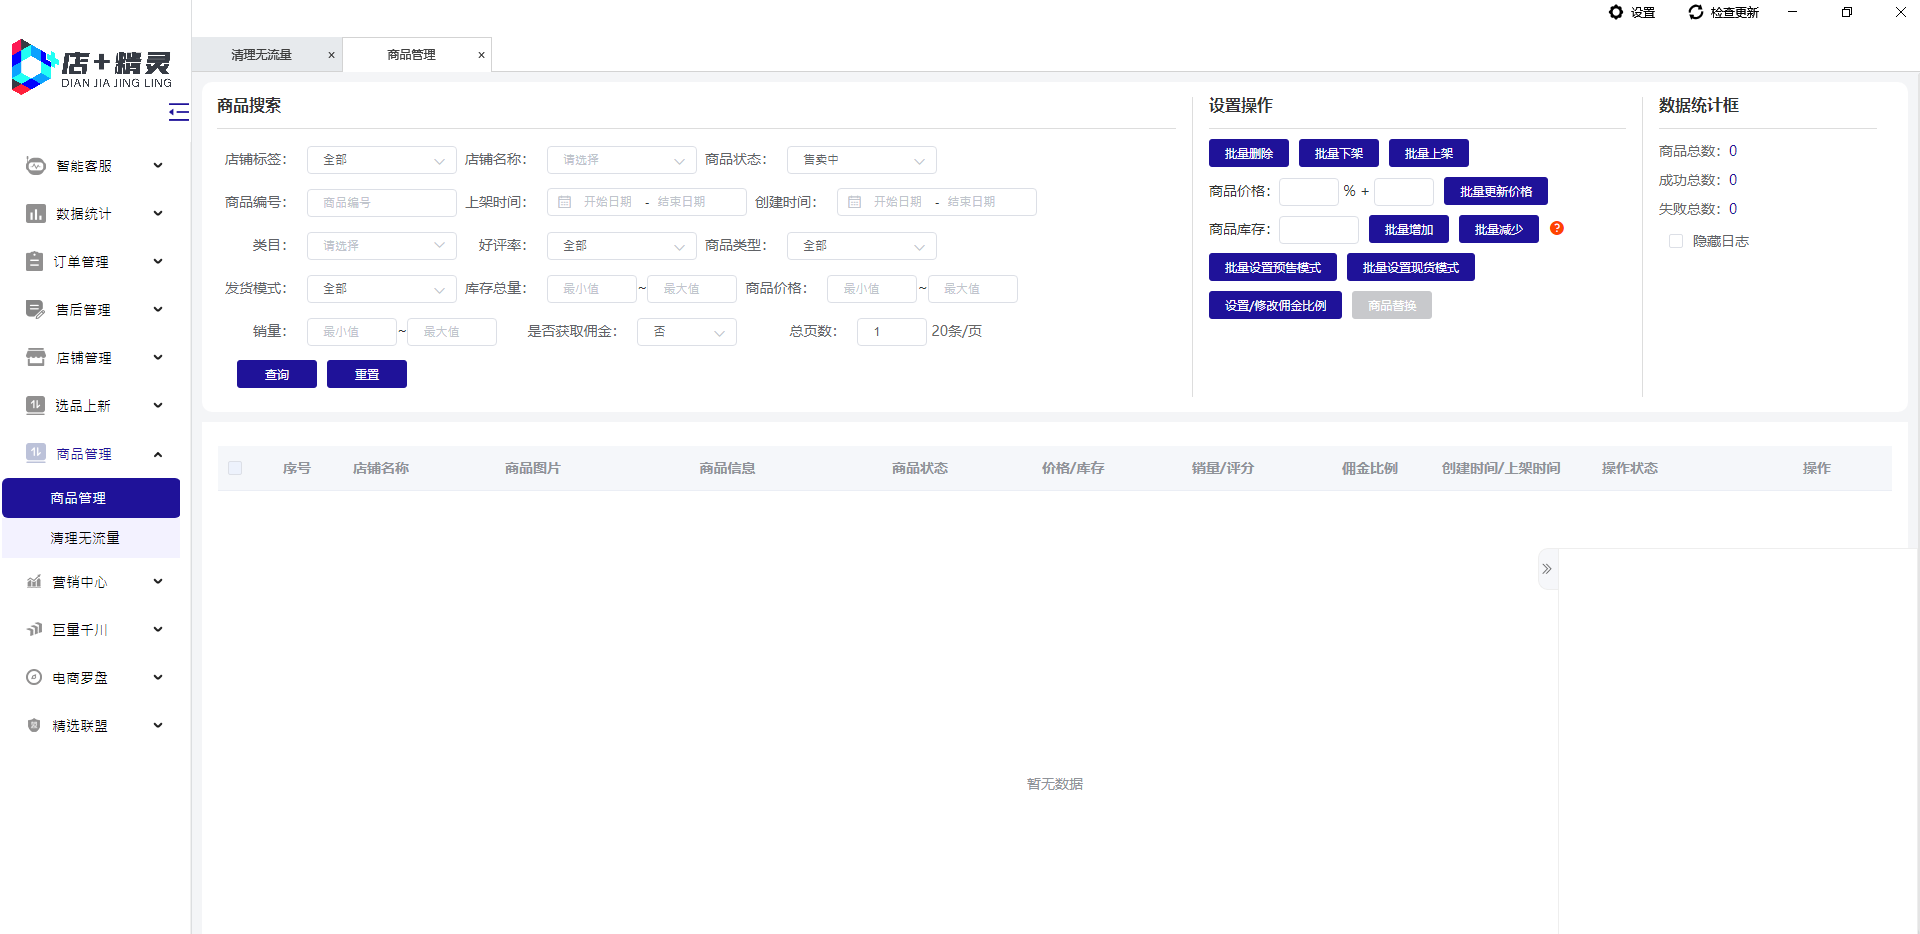
Task: Open the 店铺名称 dropdown
Action: pyautogui.click(x=622, y=160)
